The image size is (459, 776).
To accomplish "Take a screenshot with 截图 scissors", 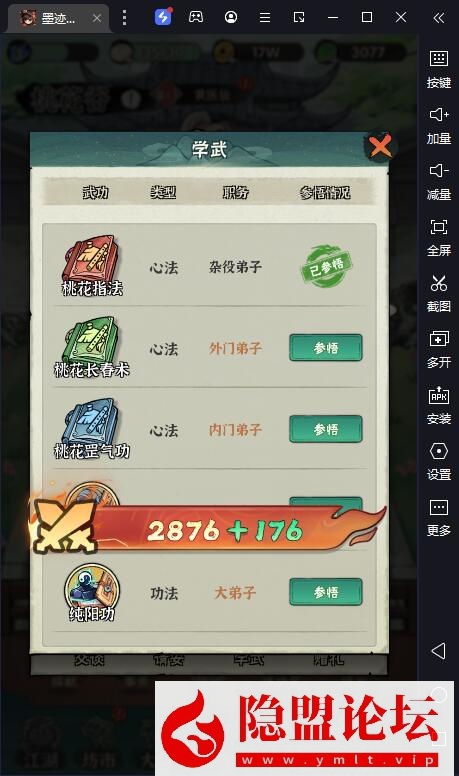I will (x=439, y=293).
